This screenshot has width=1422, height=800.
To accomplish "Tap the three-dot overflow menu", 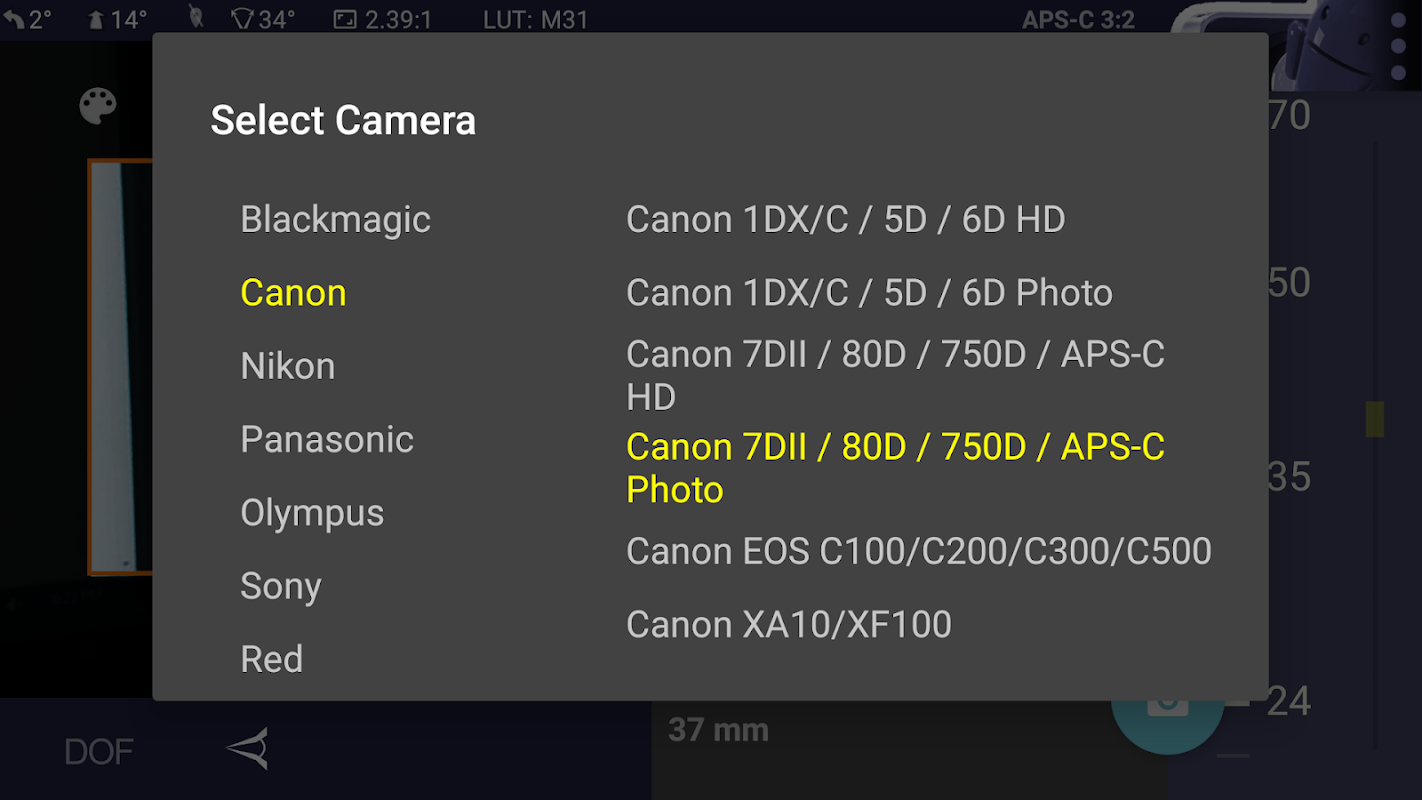I will point(1398,46).
